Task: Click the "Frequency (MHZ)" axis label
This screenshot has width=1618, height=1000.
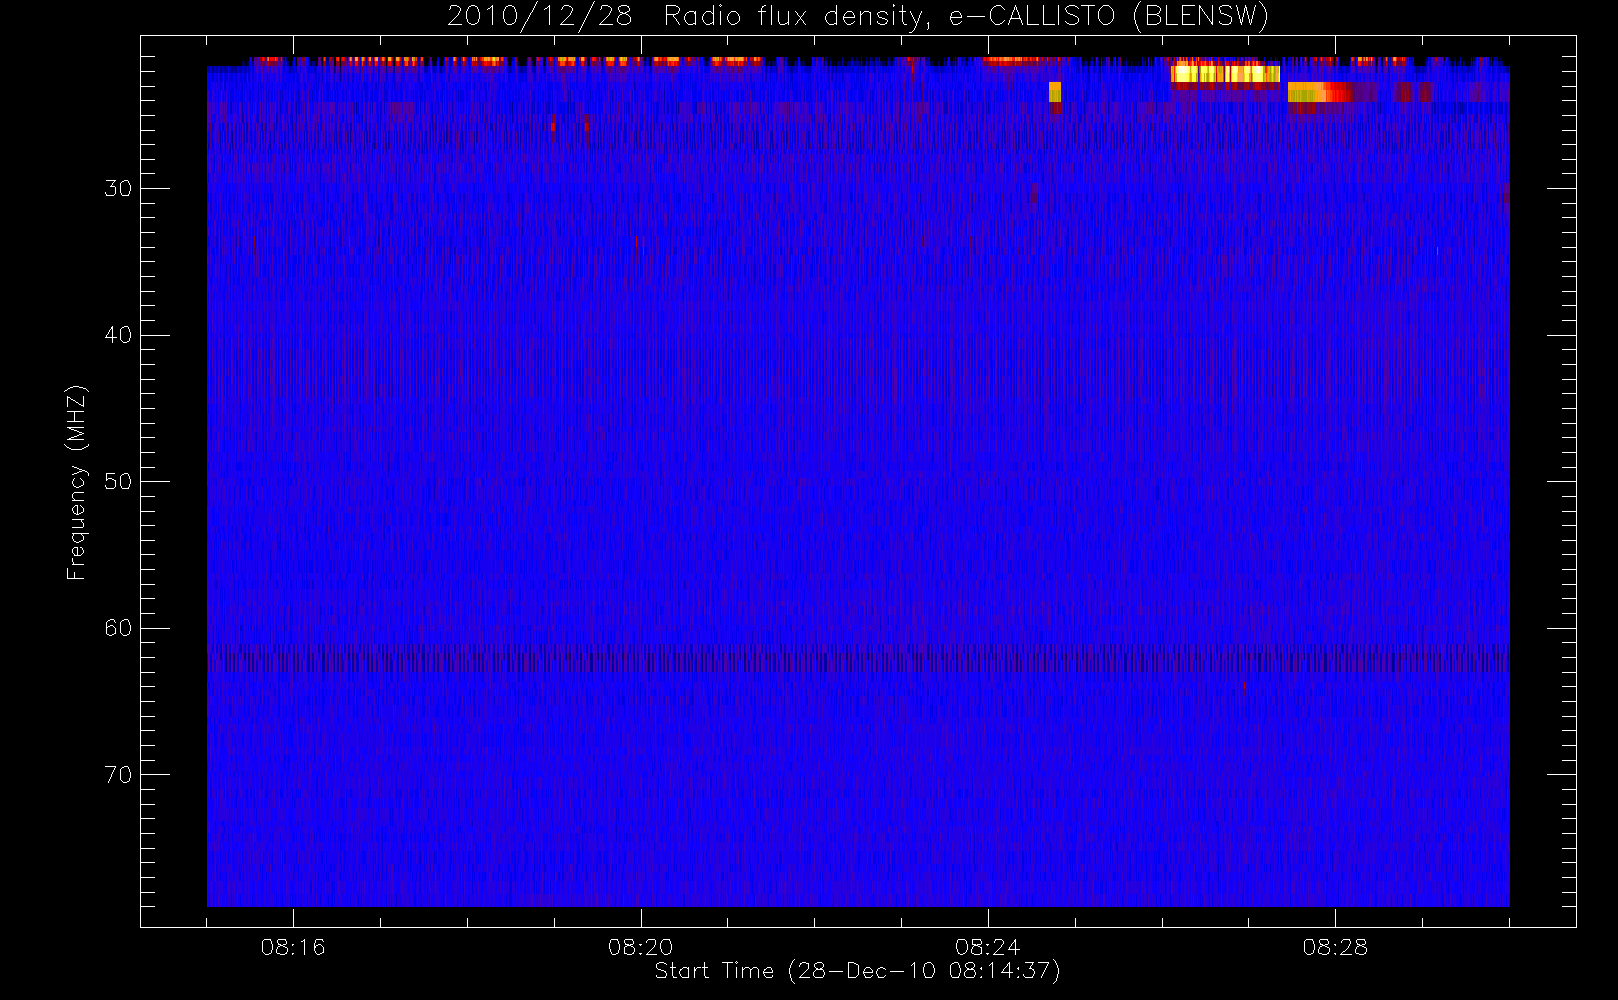Action: pyautogui.click(x=76, y=482)
